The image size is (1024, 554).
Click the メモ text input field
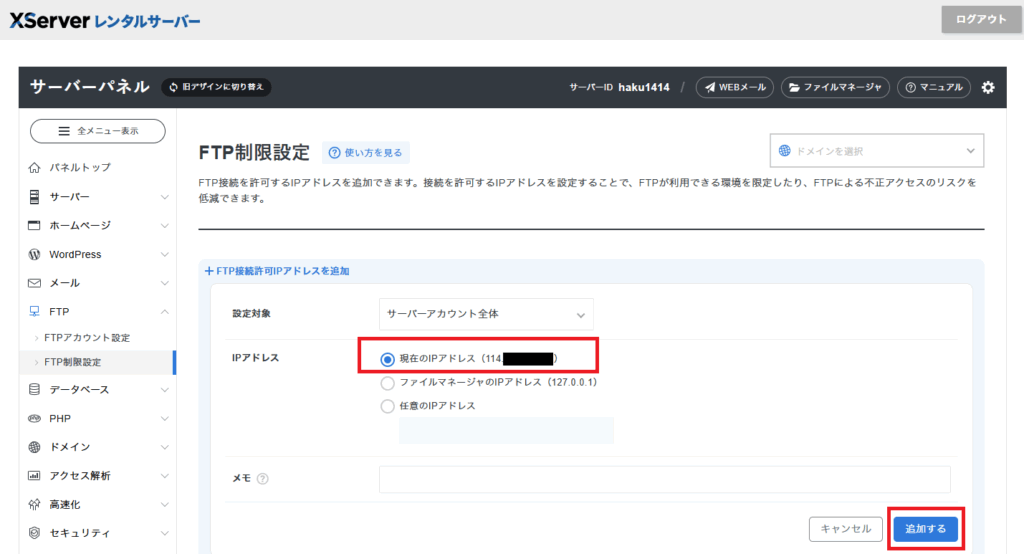664,479
